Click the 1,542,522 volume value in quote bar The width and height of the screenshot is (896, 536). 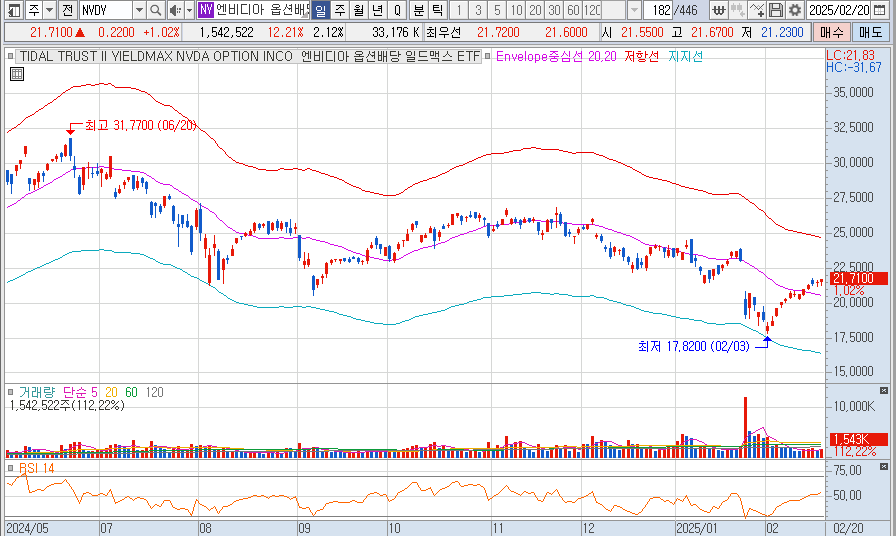226,33
